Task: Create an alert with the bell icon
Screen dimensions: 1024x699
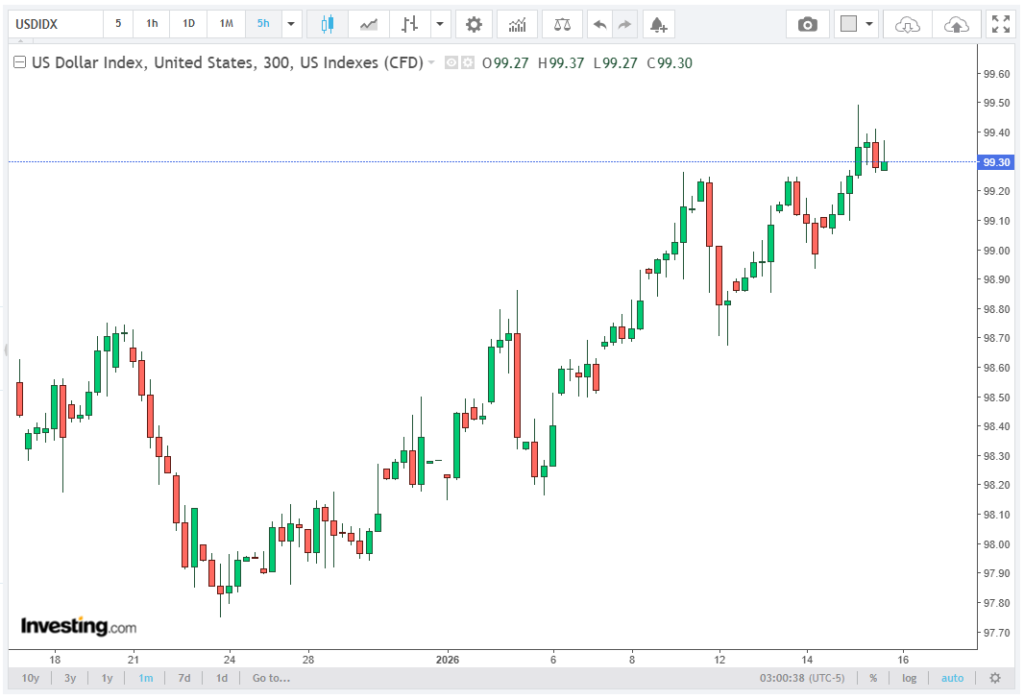Action: point(656,24)
